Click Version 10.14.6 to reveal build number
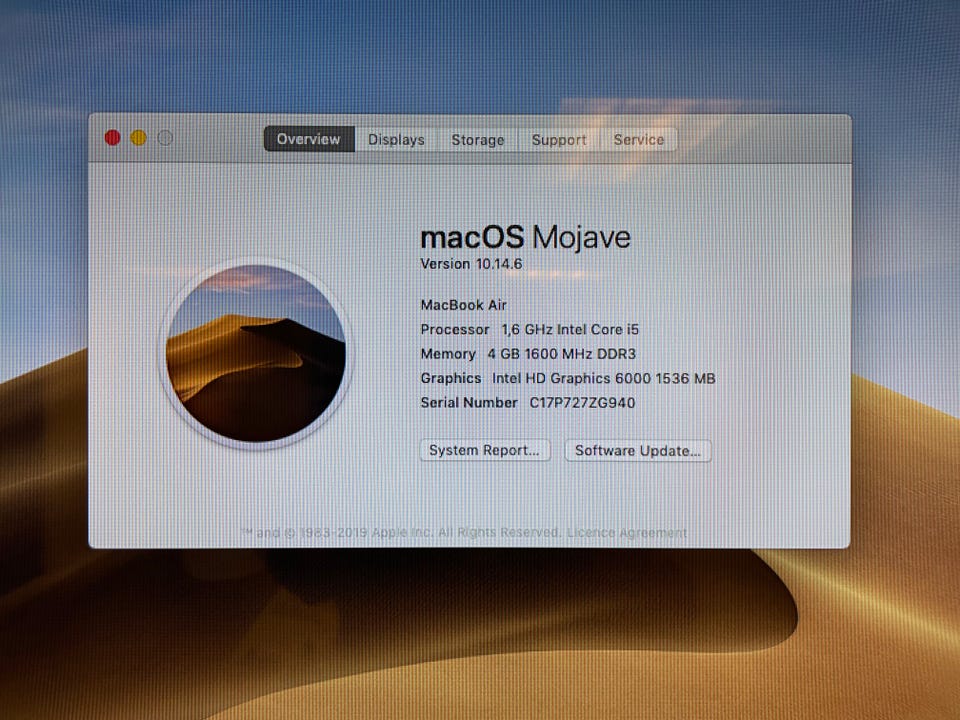This screenshot has height=720, width=960. [x=471, y=264]
